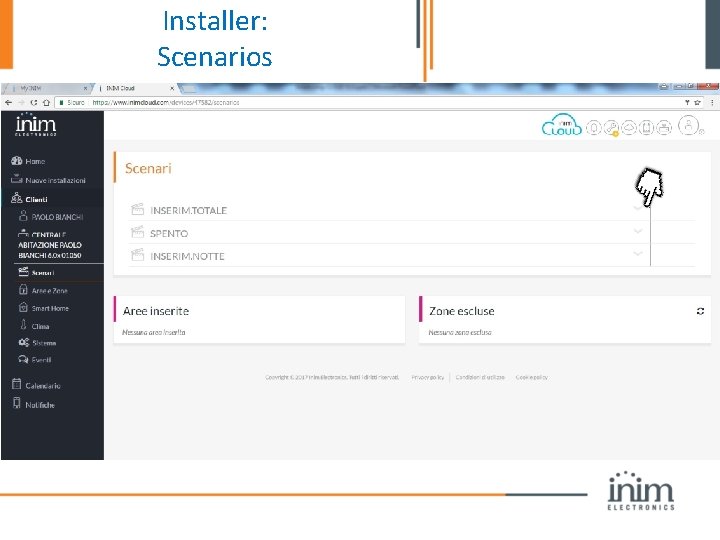The image size is (720, 540).
Task: Click the printer-like icon in header
Action: [x=664, y=127]
